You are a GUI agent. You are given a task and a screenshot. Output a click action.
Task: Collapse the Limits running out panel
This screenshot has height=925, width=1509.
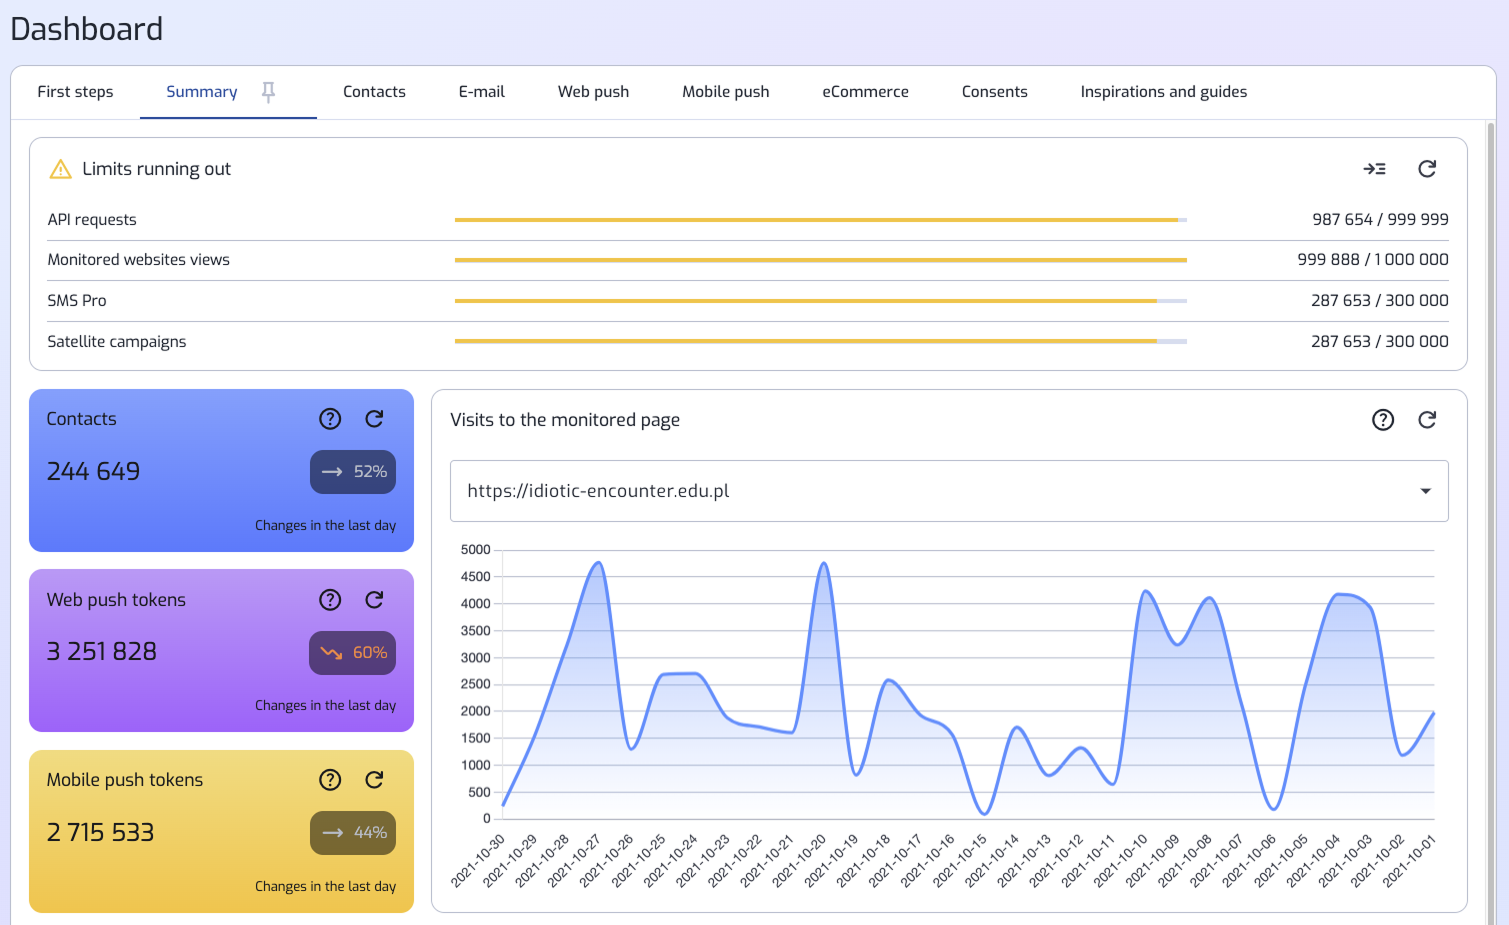(1375, 169)
